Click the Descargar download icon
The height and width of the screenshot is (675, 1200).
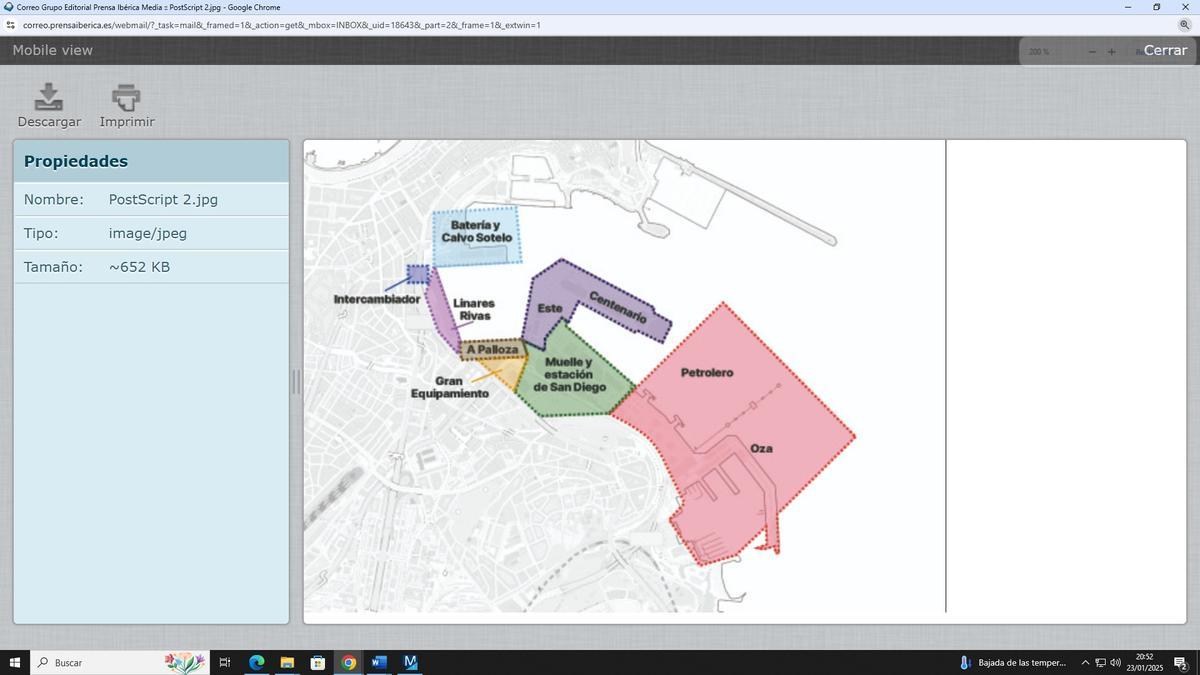48,97
